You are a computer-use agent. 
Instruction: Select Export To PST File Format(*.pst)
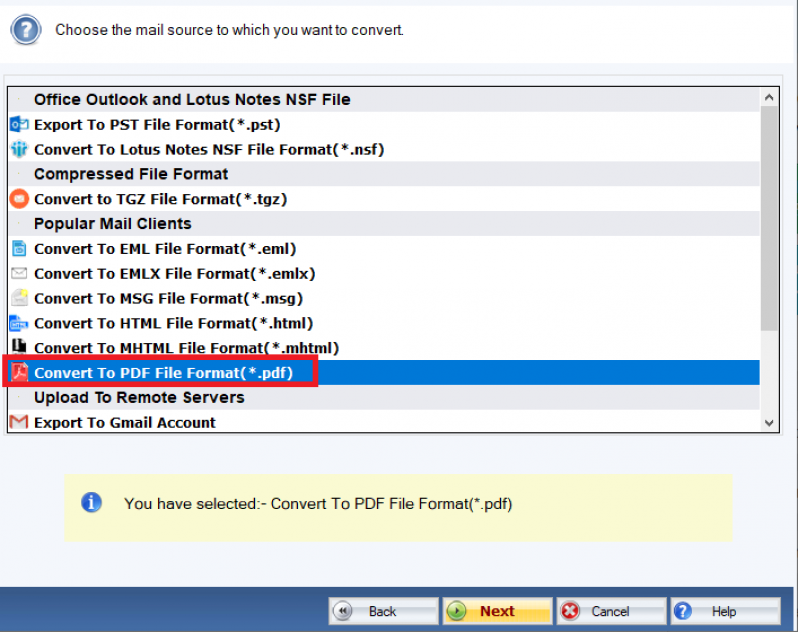pyautogui.click(x=384, y=125)
